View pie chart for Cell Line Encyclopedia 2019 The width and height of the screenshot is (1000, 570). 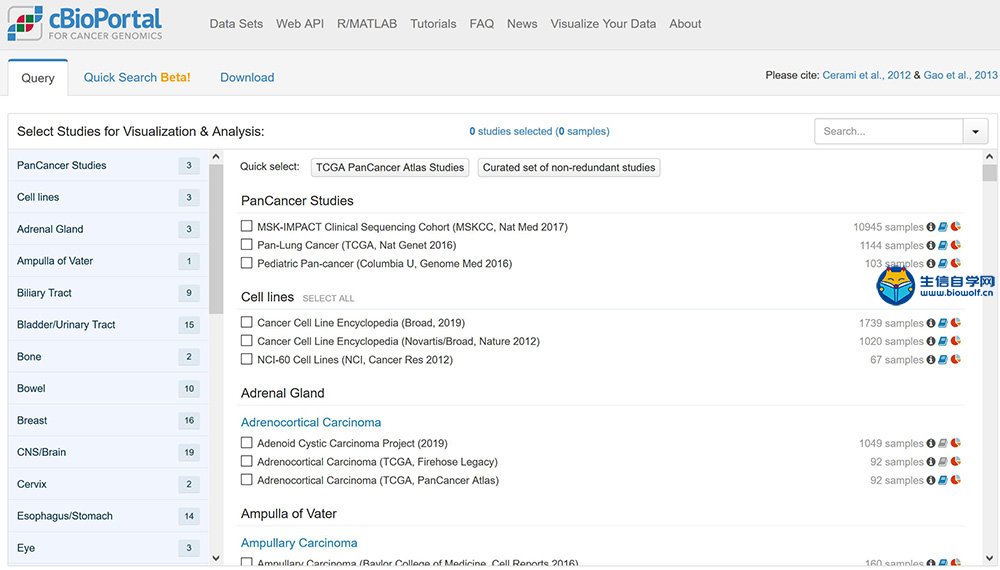point(955,323)
